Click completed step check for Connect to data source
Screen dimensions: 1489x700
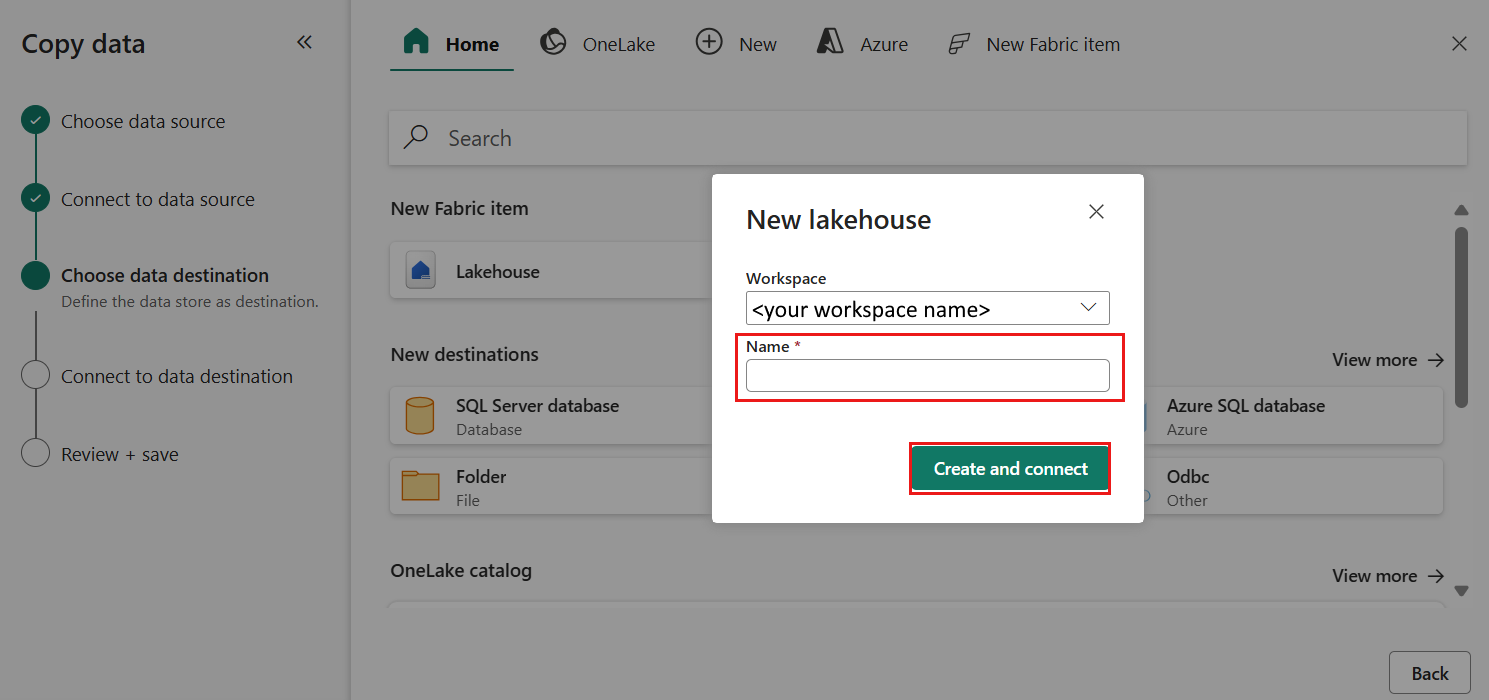click(x=35, y=198)
